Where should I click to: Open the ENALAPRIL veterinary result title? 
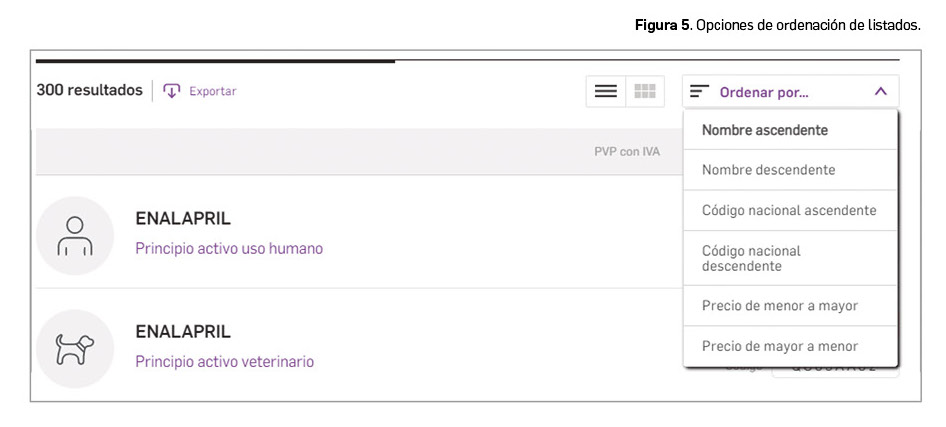(x=183, y=332)
